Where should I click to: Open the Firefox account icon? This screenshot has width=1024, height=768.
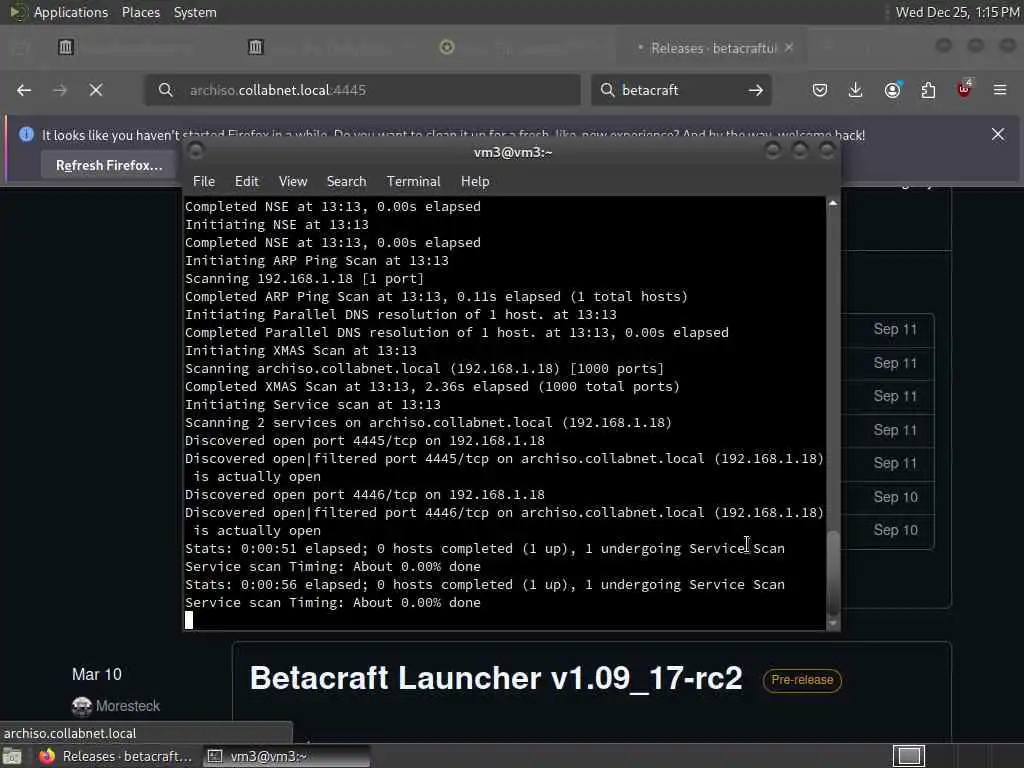[x=892, y=90]
